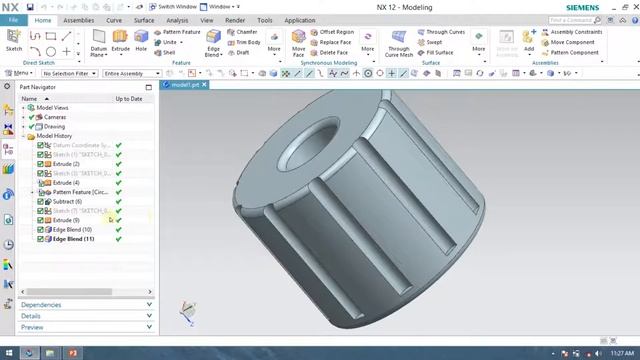The image size is (640, 360).
Task: Save the part with the Save icon
Action: pyautogui.click(x=30, y=7)
